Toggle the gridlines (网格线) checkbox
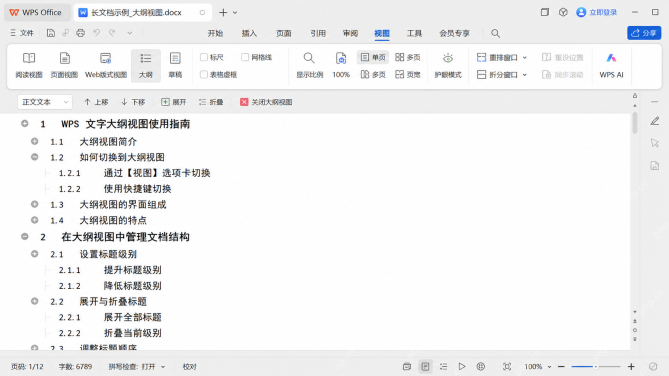 tap(245, 57)
